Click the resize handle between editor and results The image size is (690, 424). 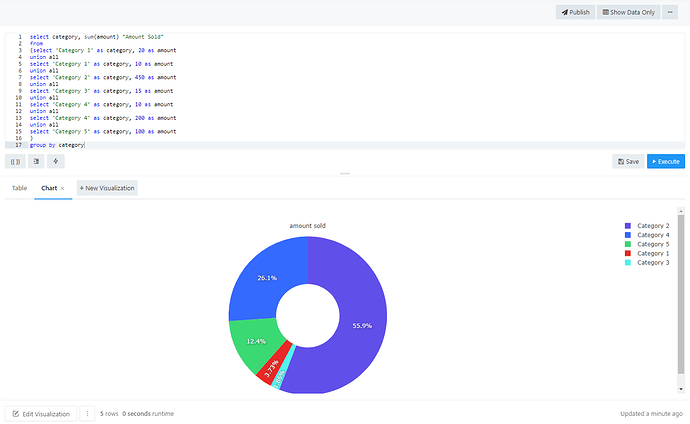[345, 174]
